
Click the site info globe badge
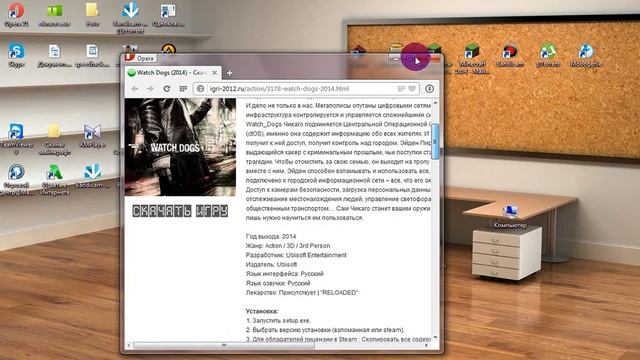point(200,89)
